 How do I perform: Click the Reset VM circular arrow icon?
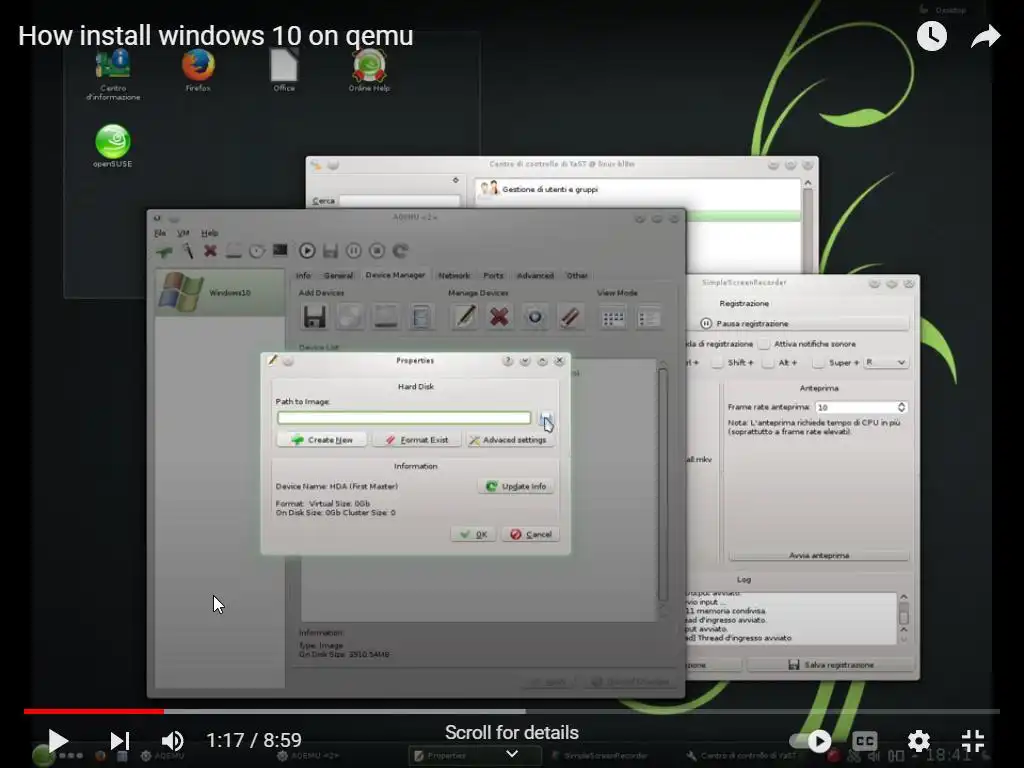tap(400, 251)
